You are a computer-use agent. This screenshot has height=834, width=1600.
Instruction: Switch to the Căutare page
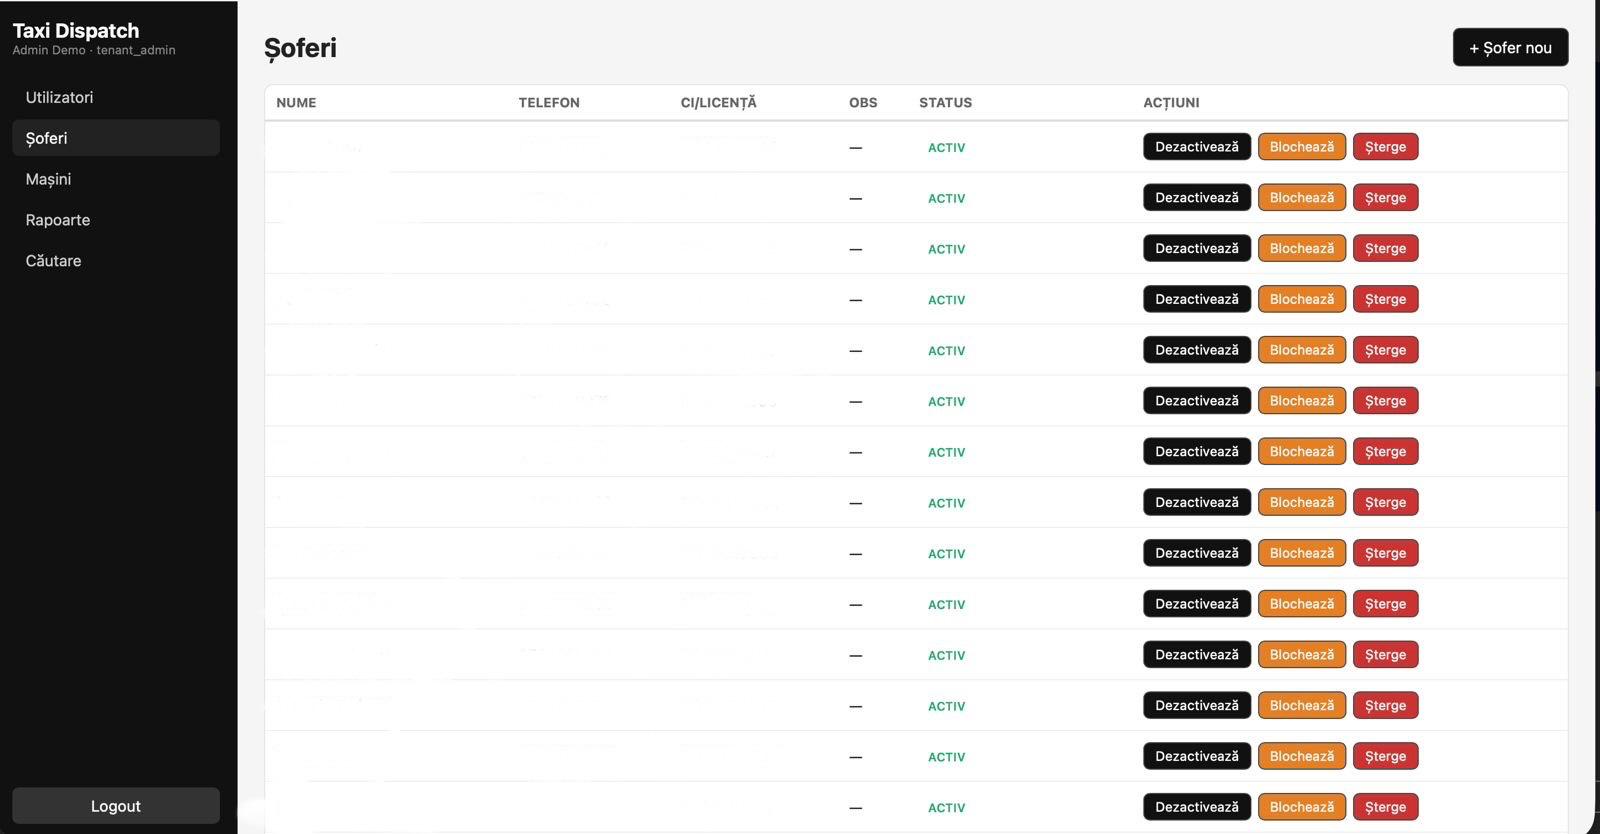(x=54, y=261)
